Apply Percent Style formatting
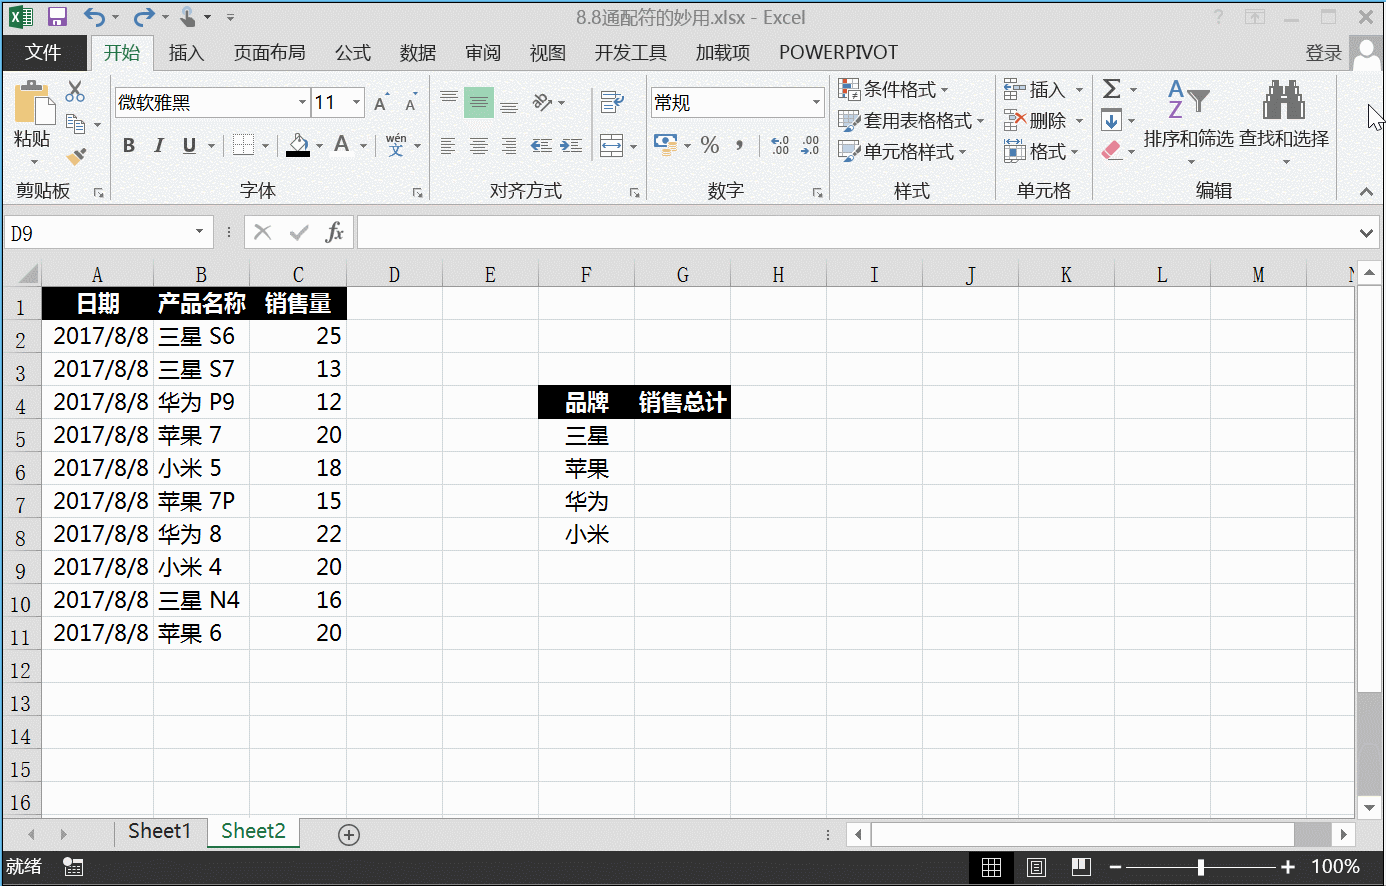Image resolution: width=1386 pixels, height=886 pixels. tap(710, 145)
